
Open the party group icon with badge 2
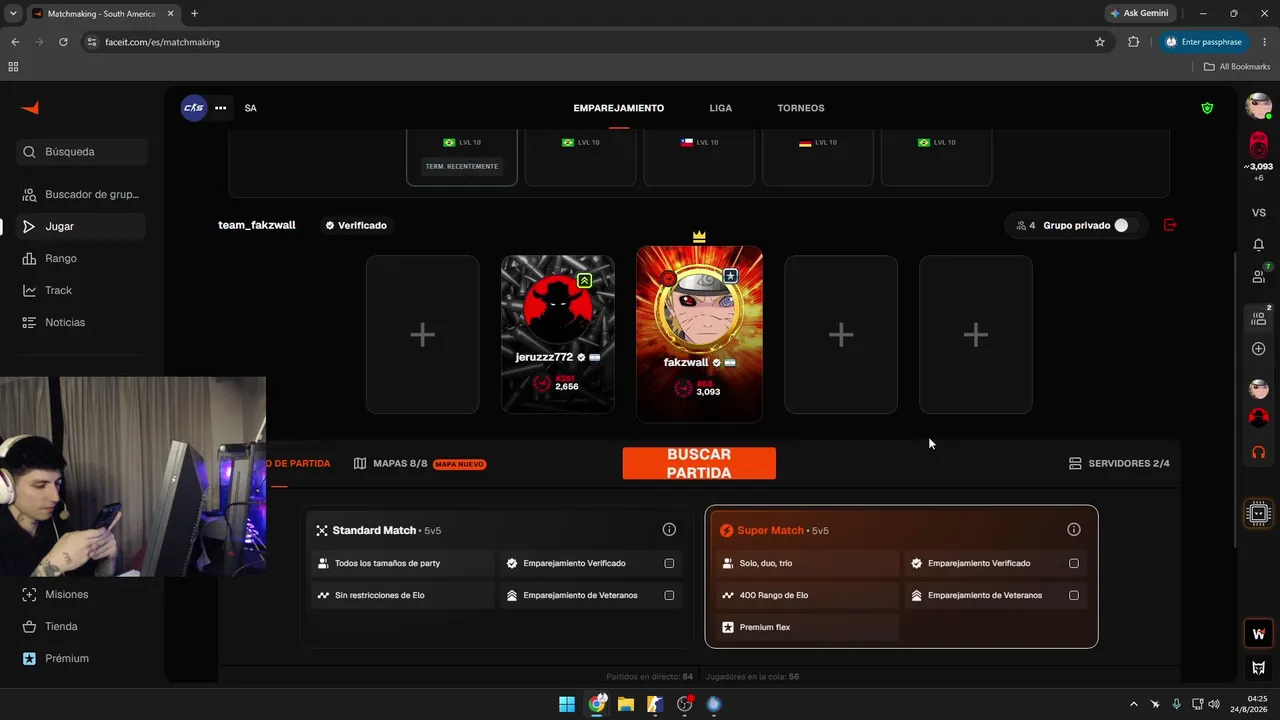click(1259, 318)
